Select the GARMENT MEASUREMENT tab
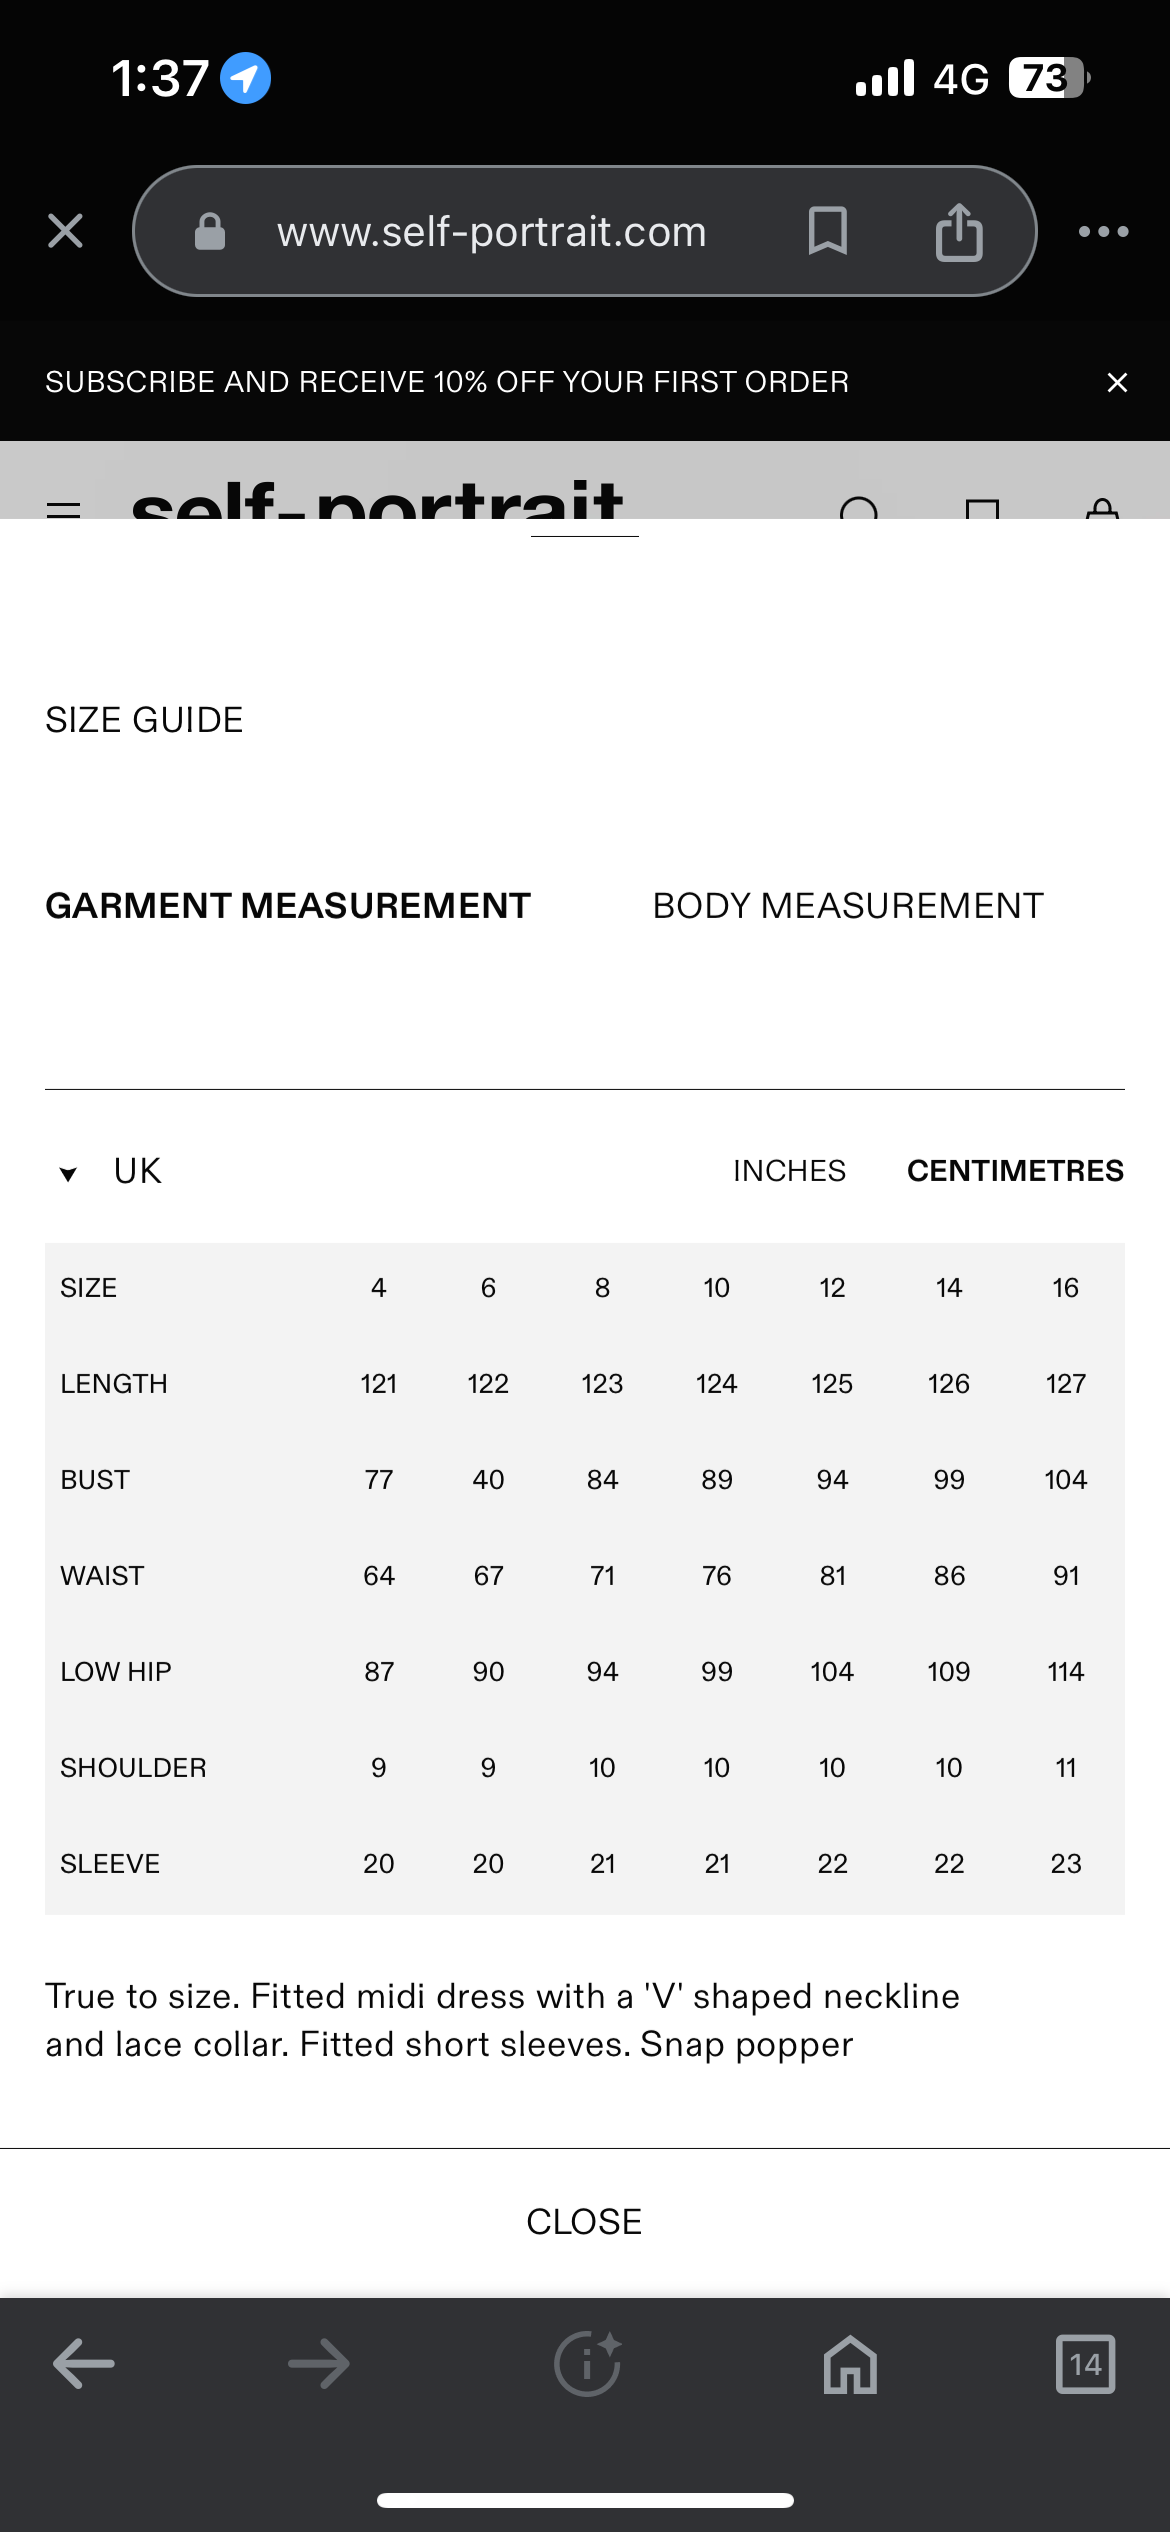This screenshot has width=1170, height=2532. point(288,906)
